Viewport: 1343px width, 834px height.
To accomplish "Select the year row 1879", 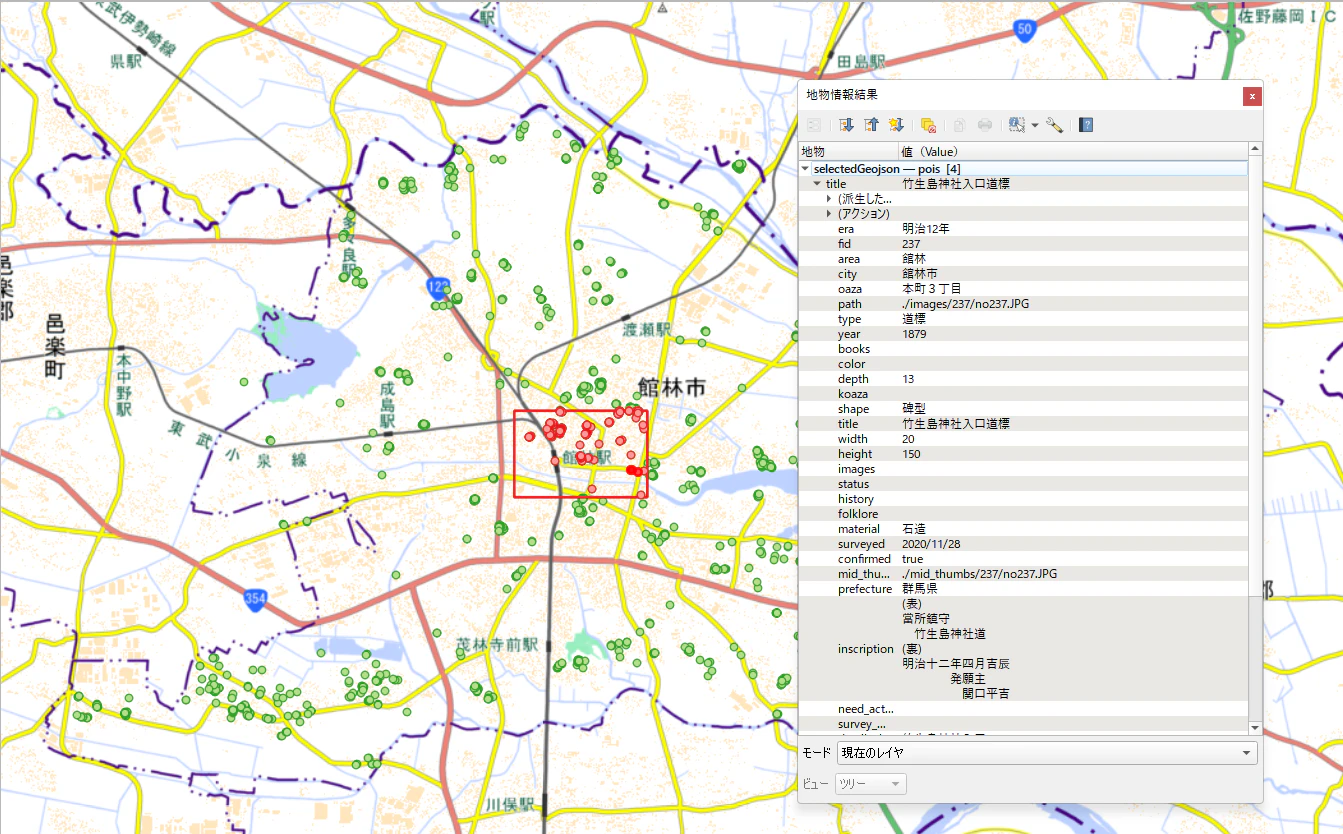I will tap(1023, 334).
